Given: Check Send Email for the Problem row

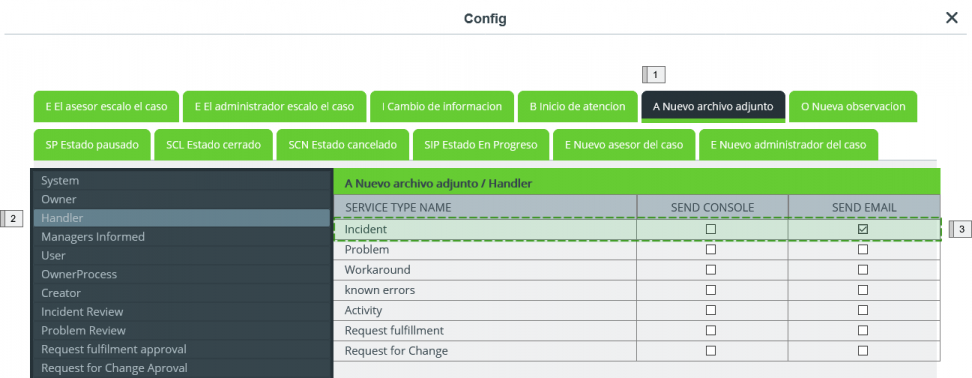Looking at the screenshot, I should (x=863, y=250).
